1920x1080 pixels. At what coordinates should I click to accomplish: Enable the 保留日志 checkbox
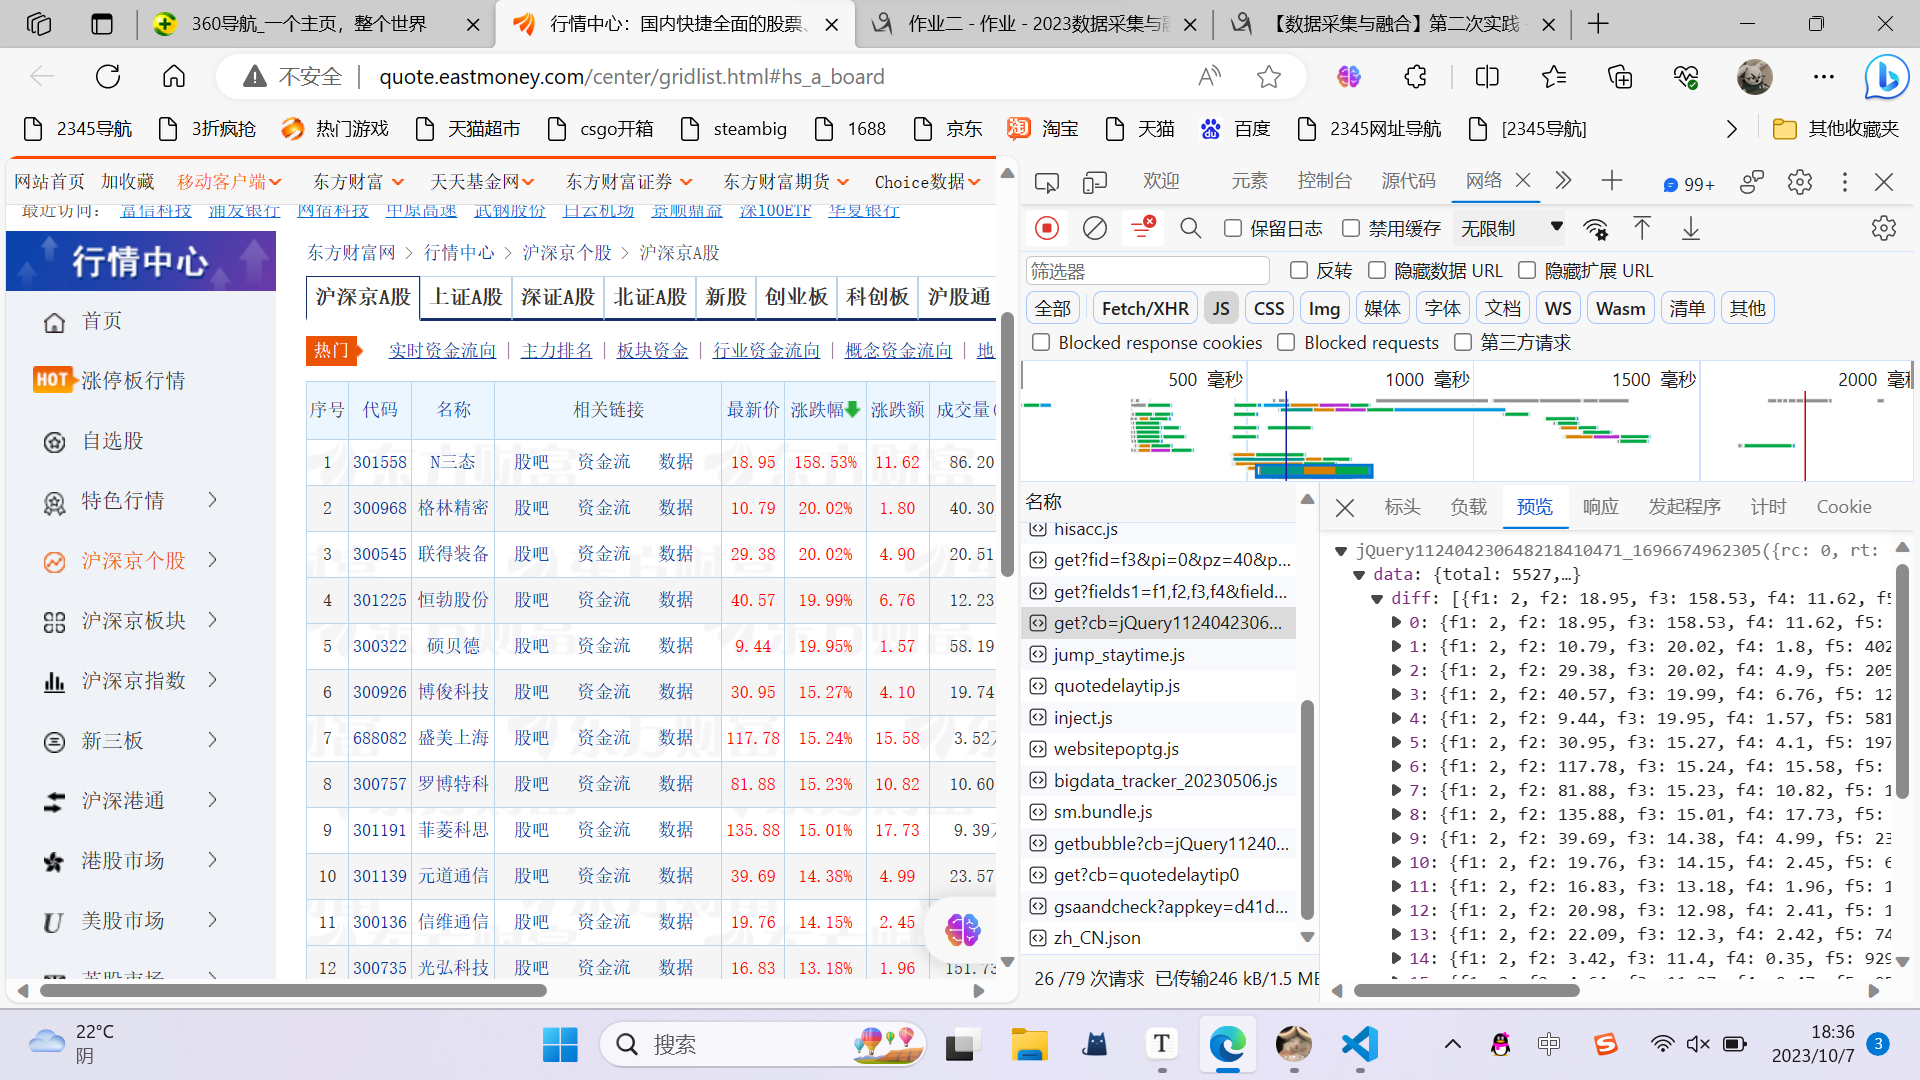(x=1233, y=228)
